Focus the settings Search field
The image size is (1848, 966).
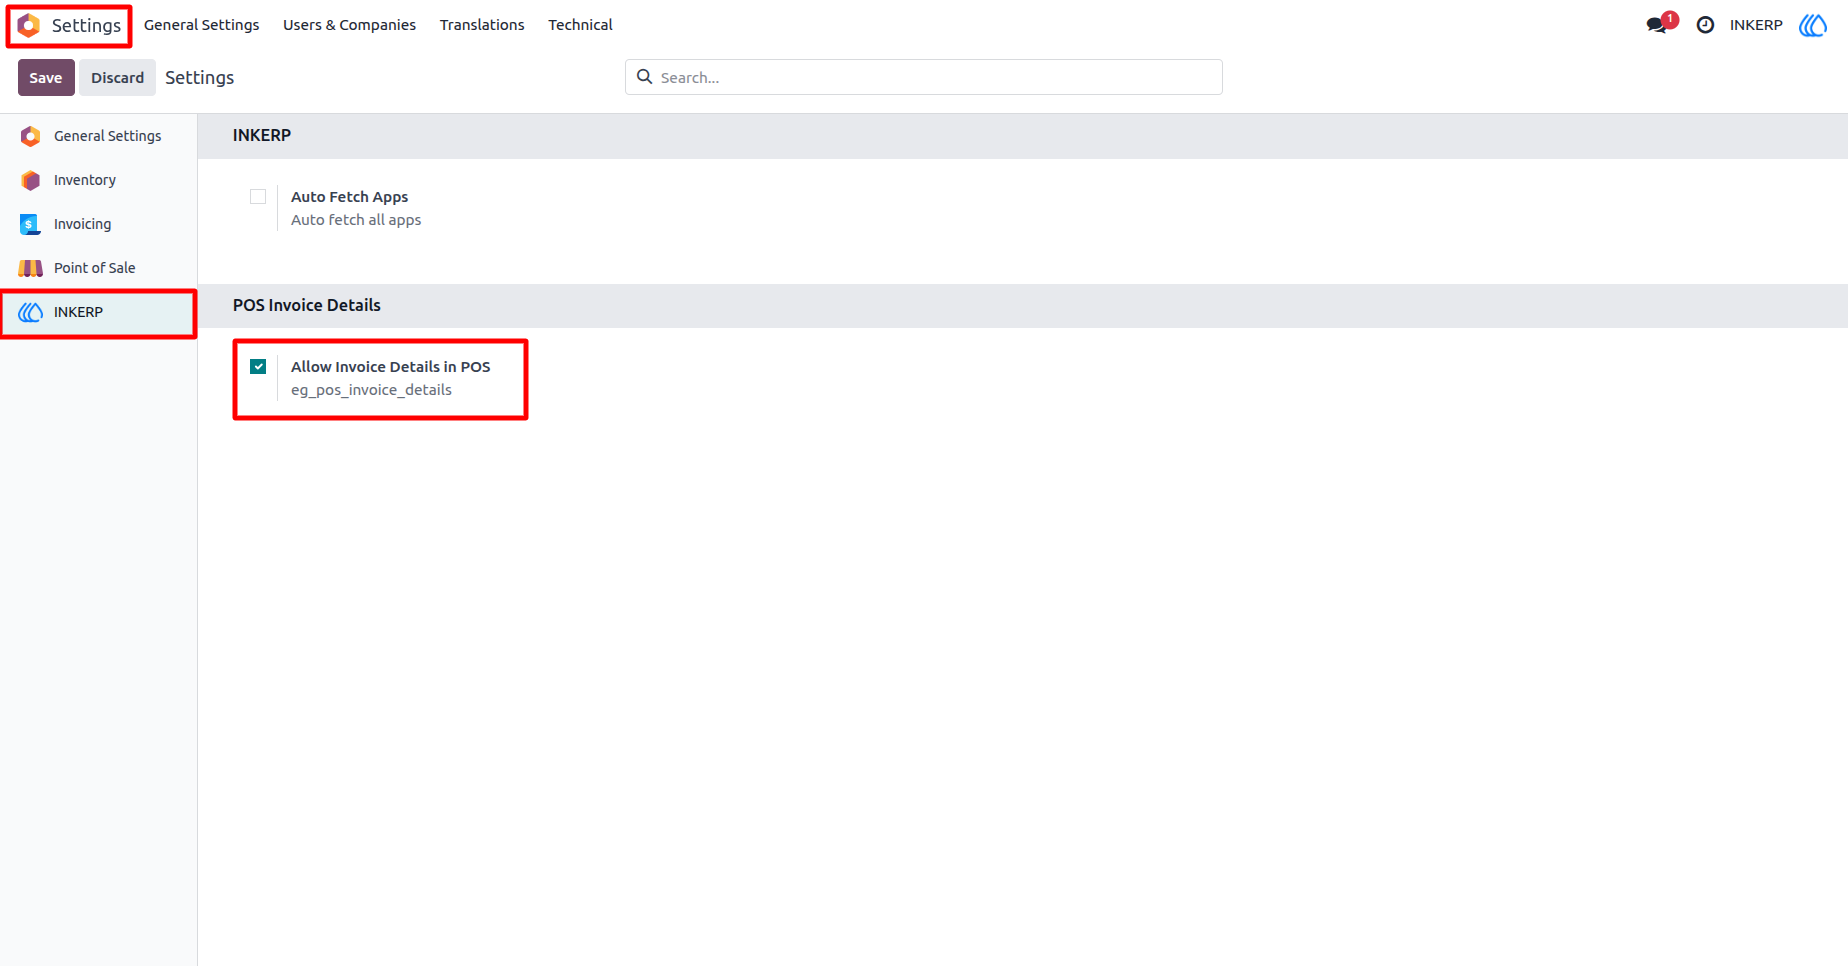[x=924, y=77]
